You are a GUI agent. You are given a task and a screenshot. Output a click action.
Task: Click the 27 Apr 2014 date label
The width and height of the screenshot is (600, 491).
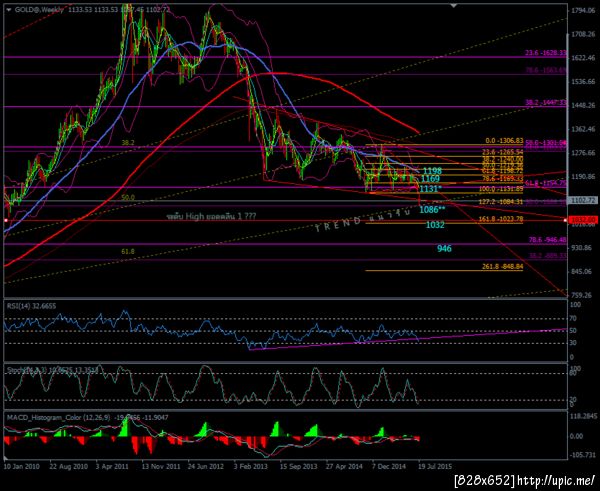[x=344, y=467]
